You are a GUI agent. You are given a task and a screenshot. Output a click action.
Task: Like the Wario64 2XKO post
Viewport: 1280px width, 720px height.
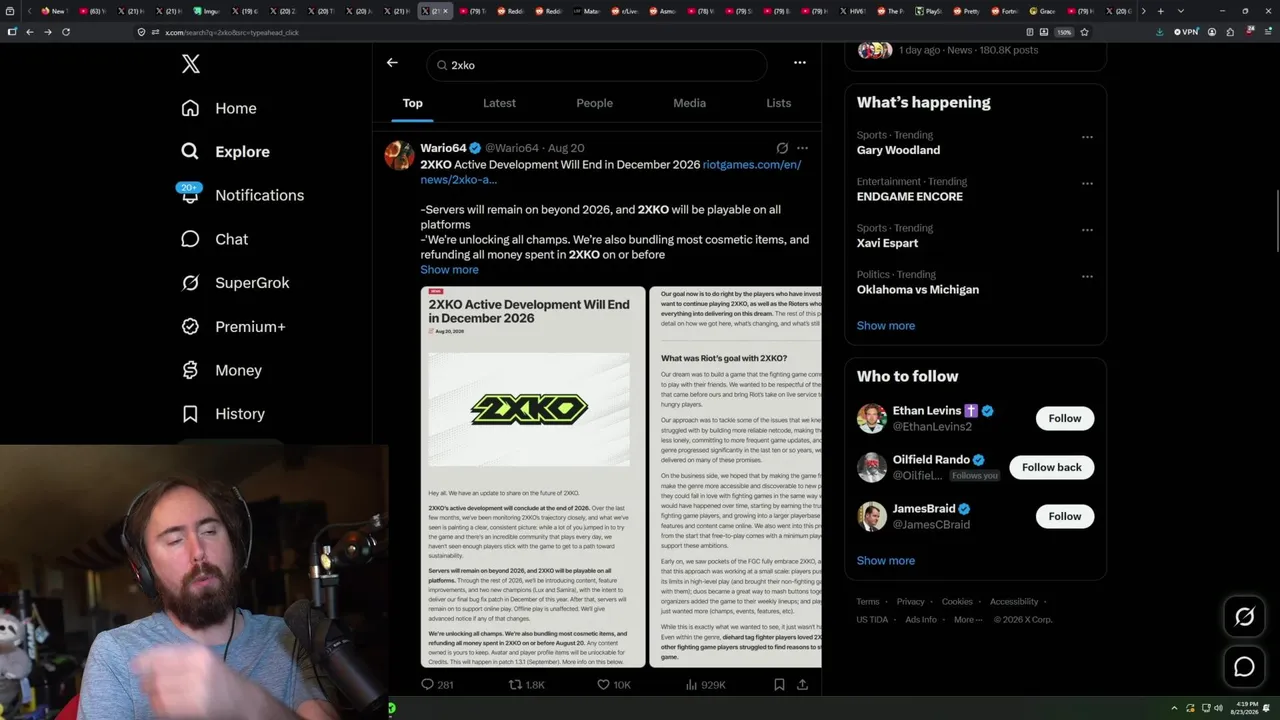point(613,685)
